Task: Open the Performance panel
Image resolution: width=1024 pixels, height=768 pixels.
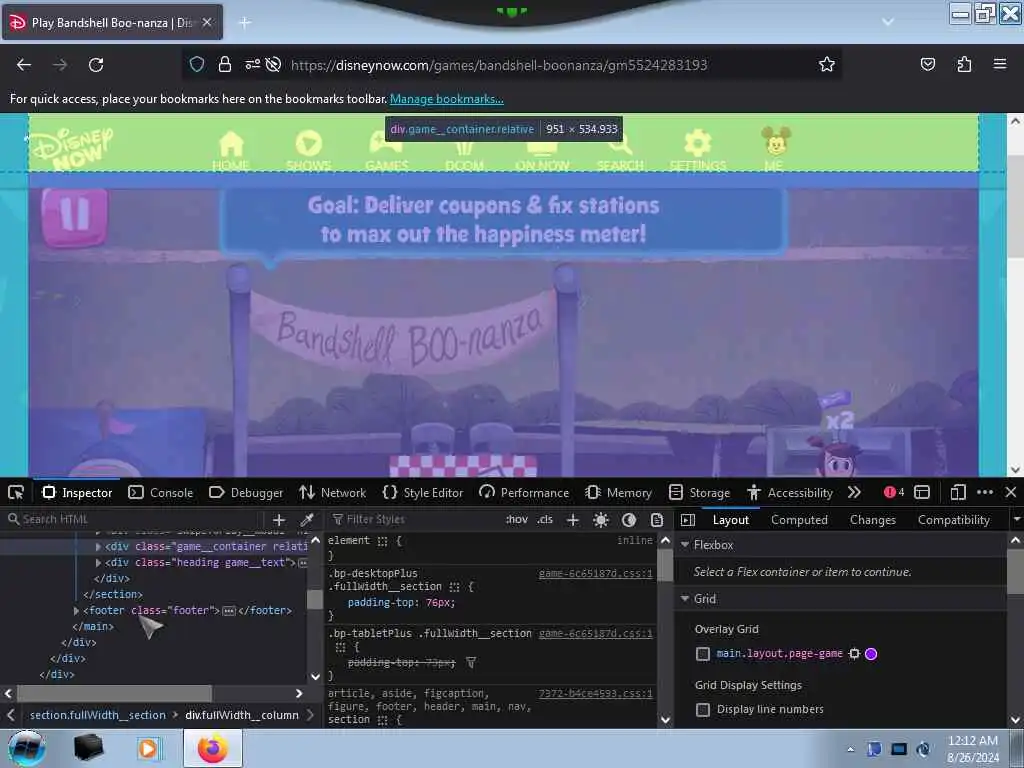Action: point(524,492)
